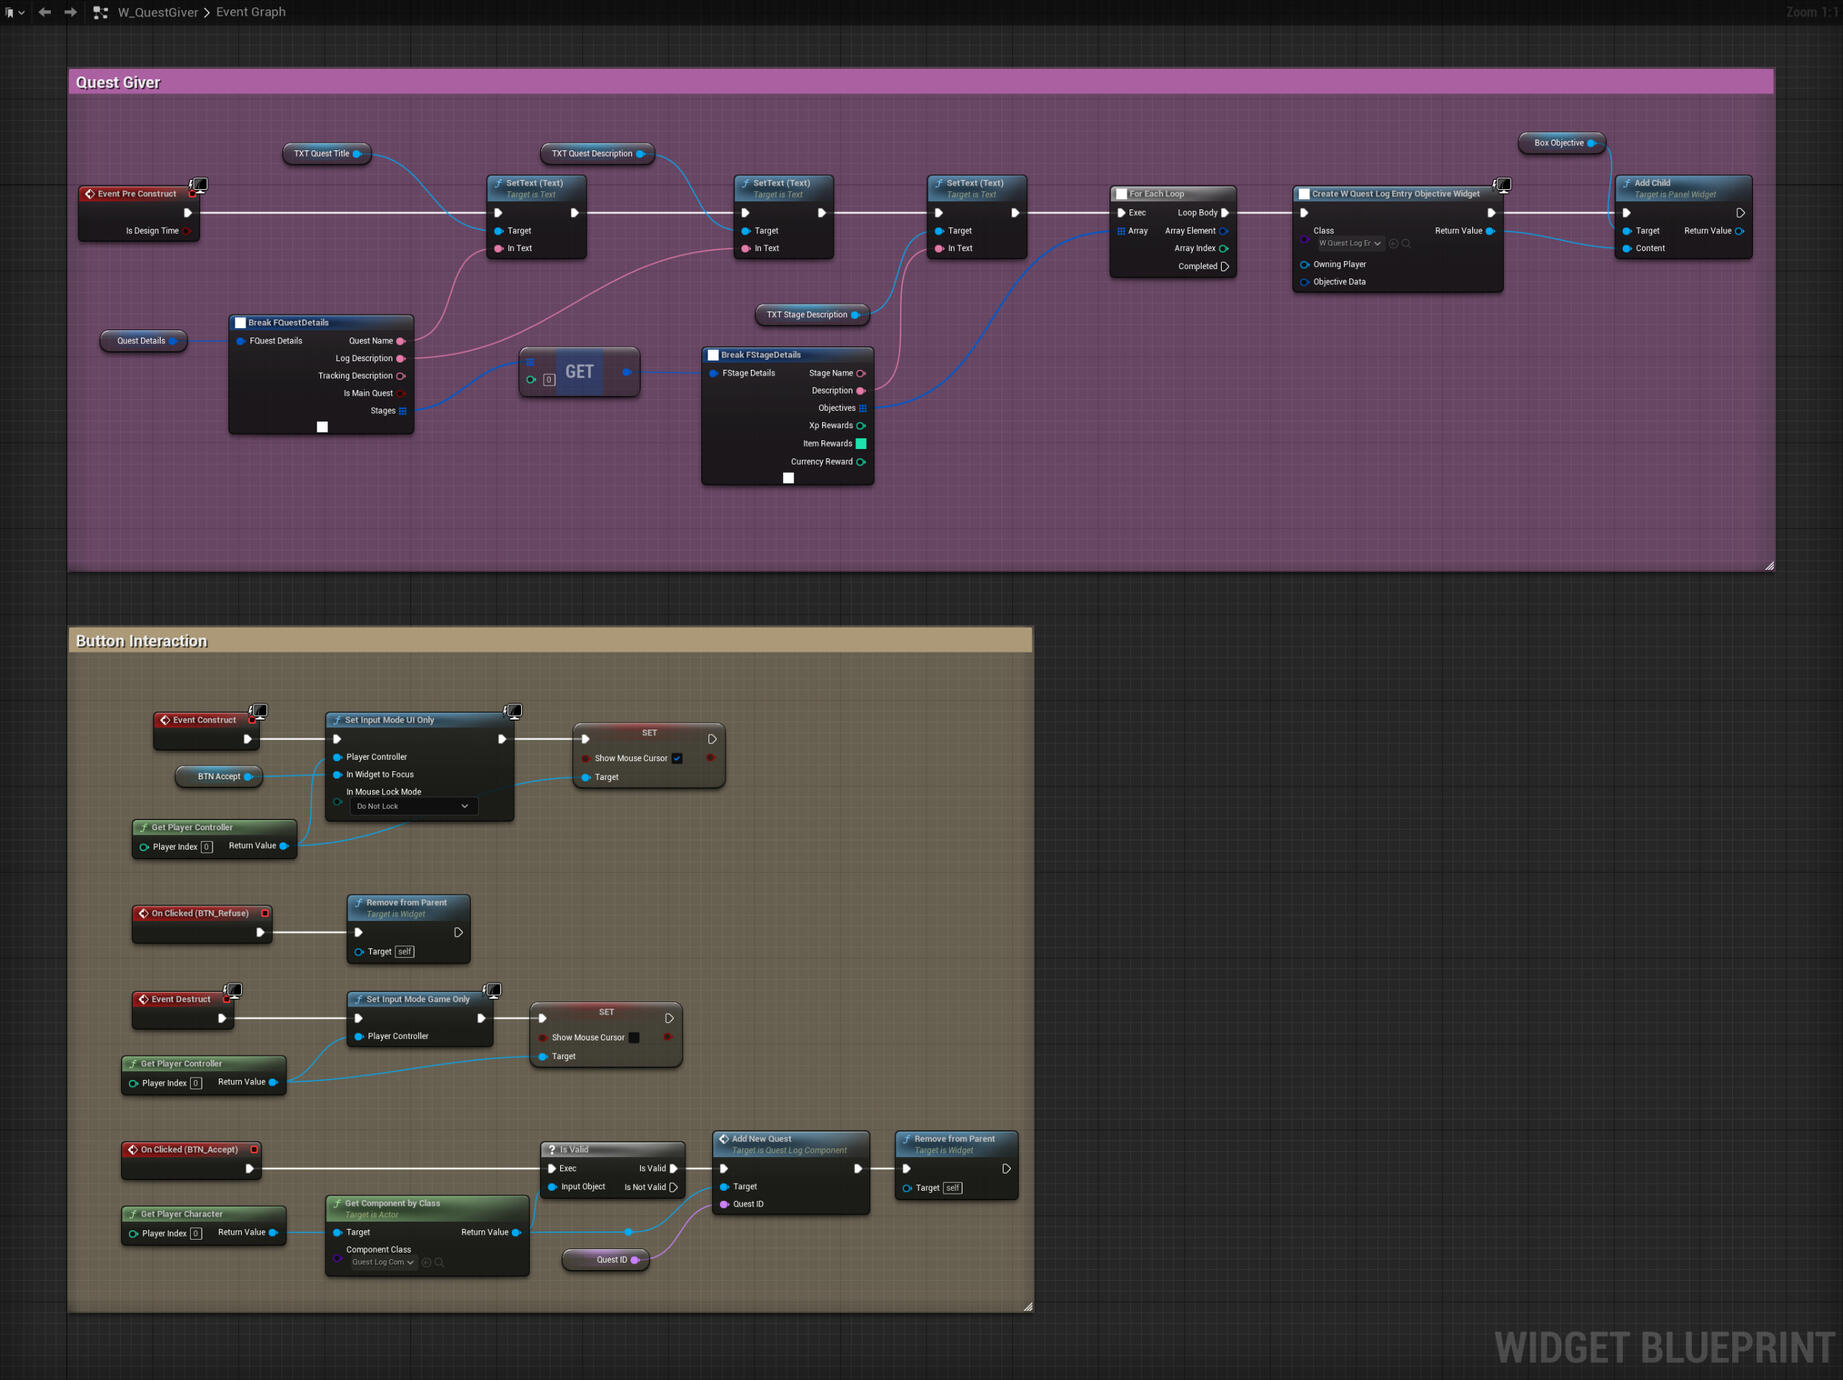This screenshot has height=1380, width=1843.
Task: Uncheck Show Mouse Cursor in Event Construct SET node
Action: click(x=677, y=758)
